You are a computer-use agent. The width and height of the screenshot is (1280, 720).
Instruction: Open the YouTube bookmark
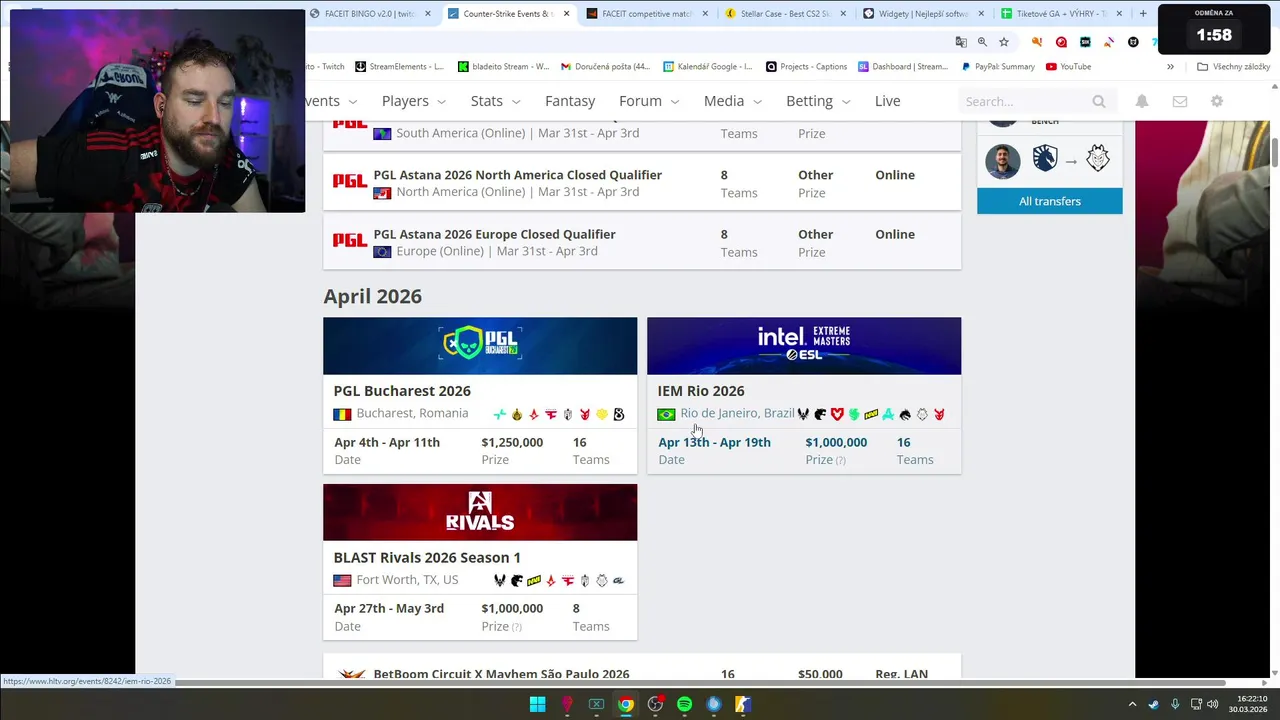(x=1068, y=67)
